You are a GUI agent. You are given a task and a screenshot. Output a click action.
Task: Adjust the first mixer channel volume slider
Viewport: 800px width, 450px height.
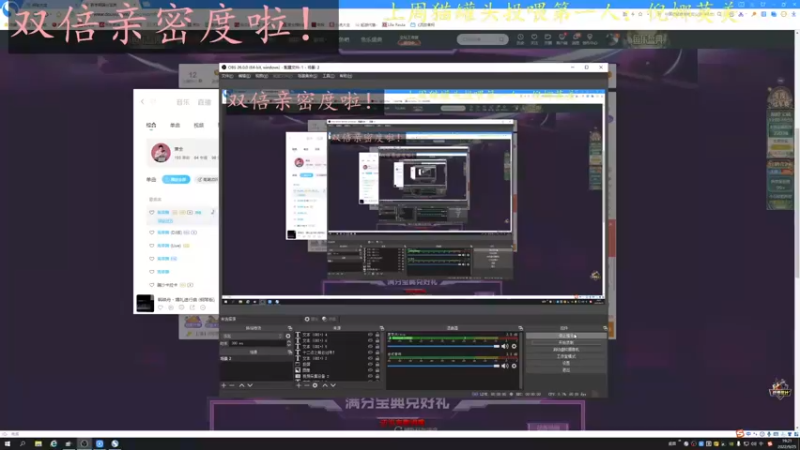[444, 346]
